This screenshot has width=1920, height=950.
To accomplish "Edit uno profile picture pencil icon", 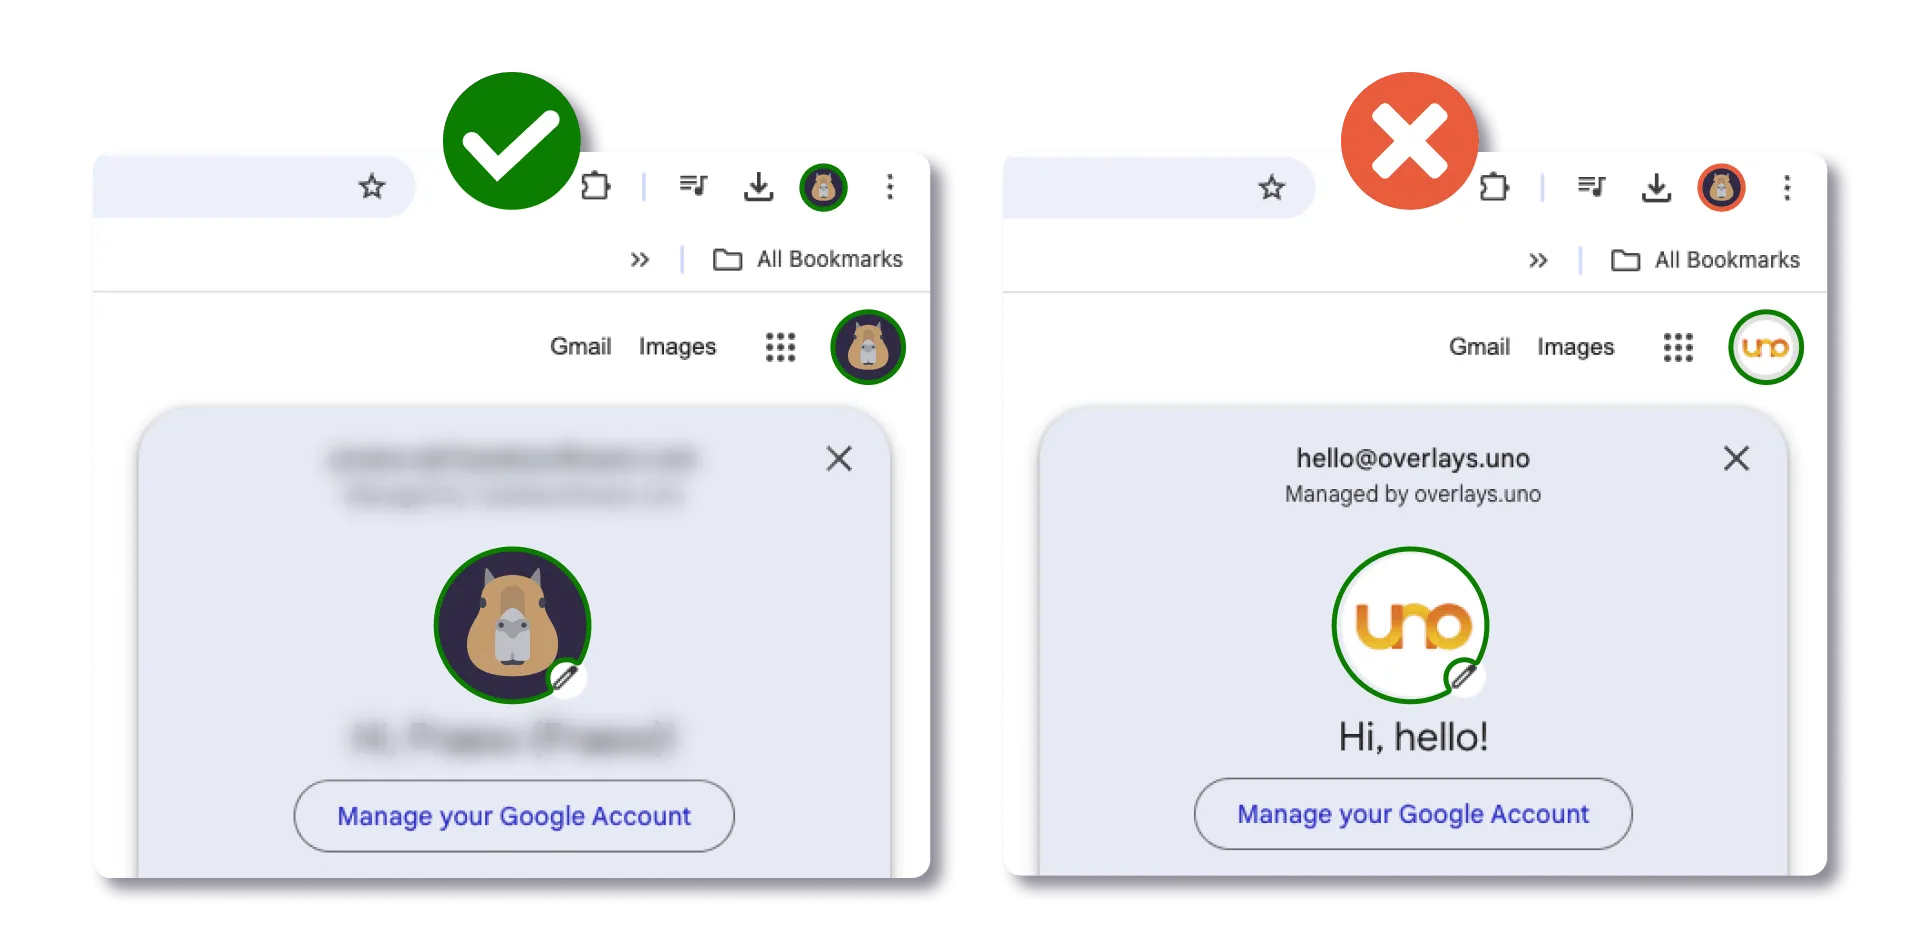I will tap(1464, 677).
